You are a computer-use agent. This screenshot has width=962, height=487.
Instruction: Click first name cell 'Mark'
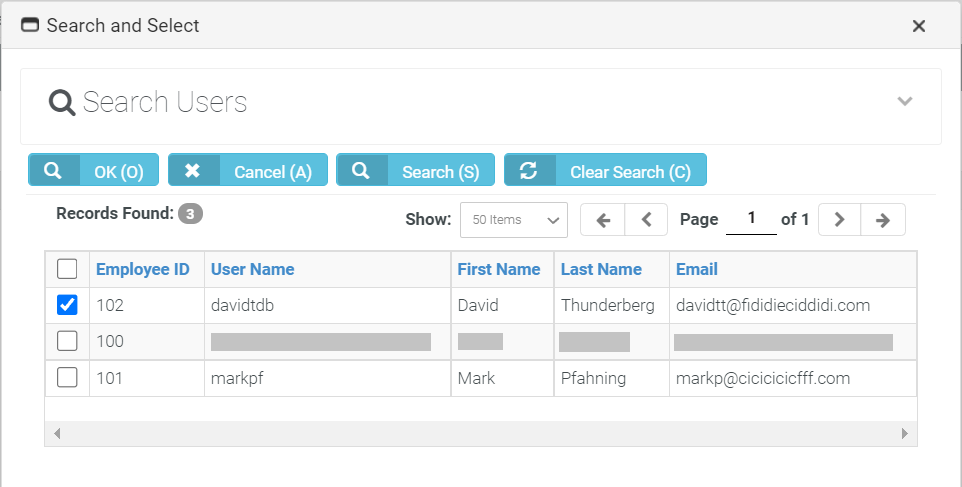(476, 378)
